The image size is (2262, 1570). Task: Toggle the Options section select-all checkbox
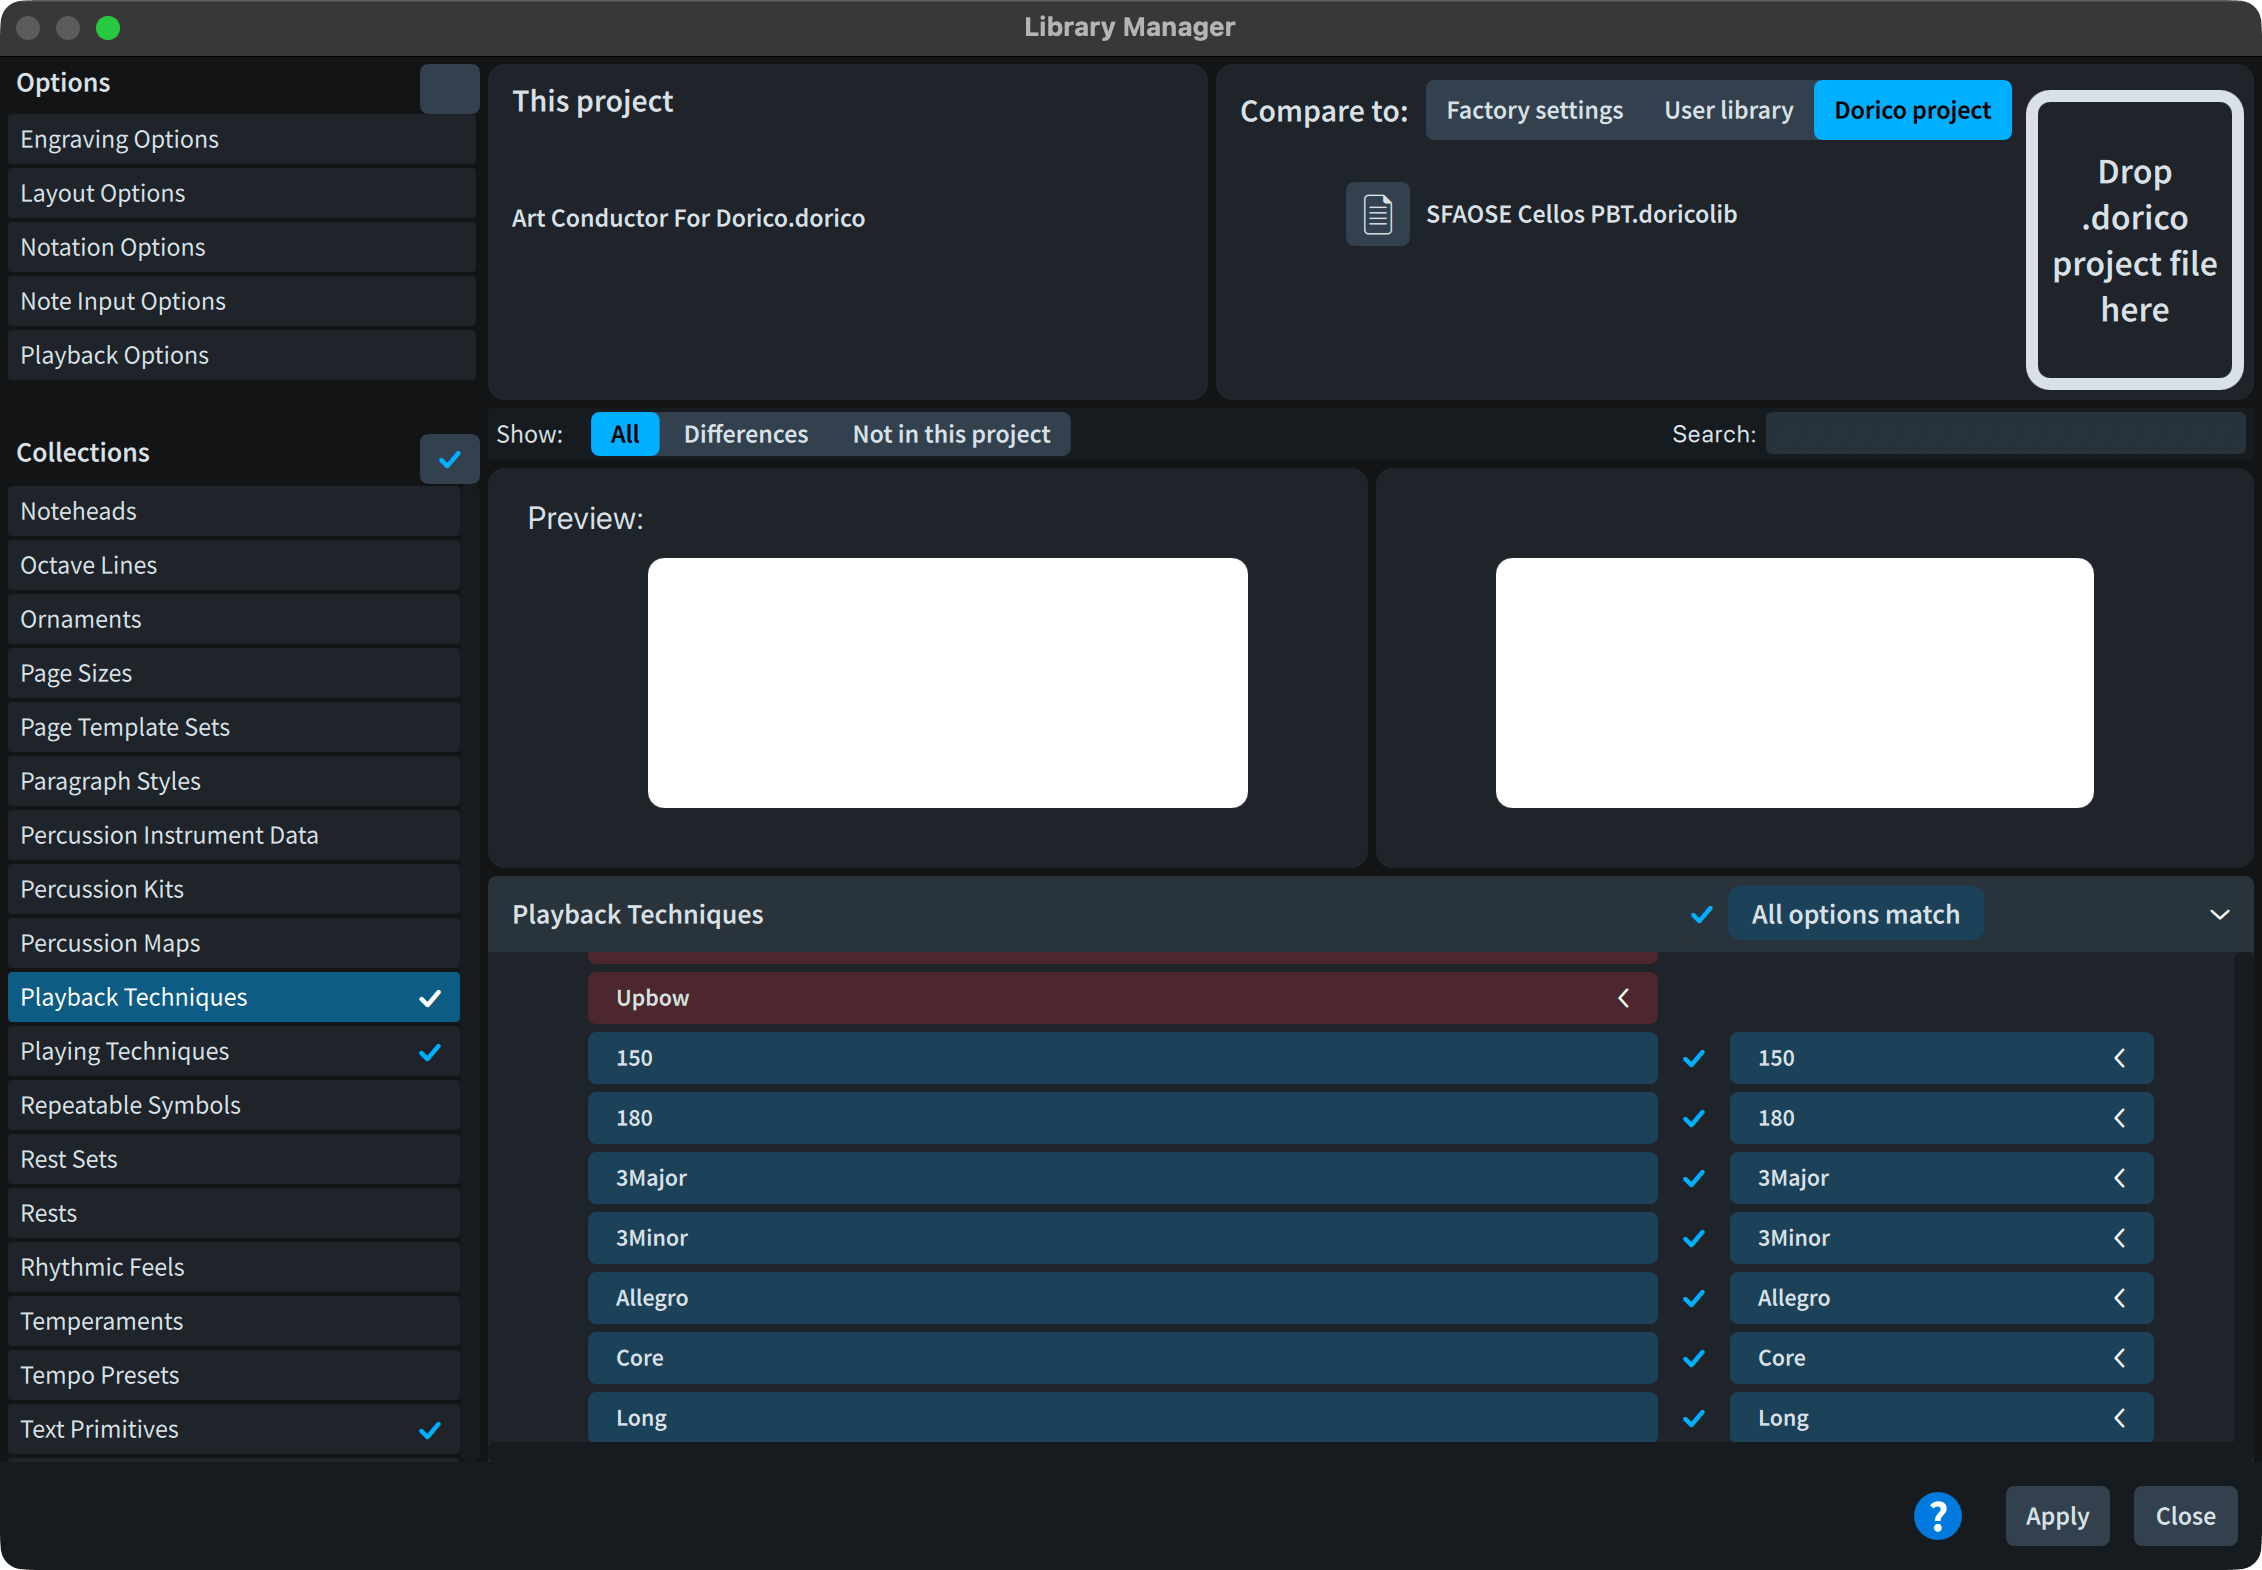click(x=449, y=89)
